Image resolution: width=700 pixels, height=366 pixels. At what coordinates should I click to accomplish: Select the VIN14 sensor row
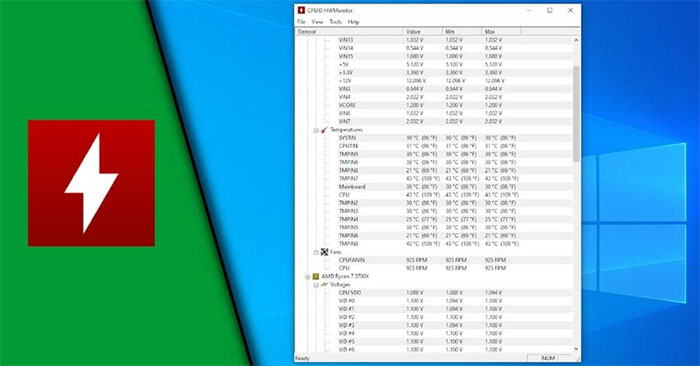click(434, 48)
